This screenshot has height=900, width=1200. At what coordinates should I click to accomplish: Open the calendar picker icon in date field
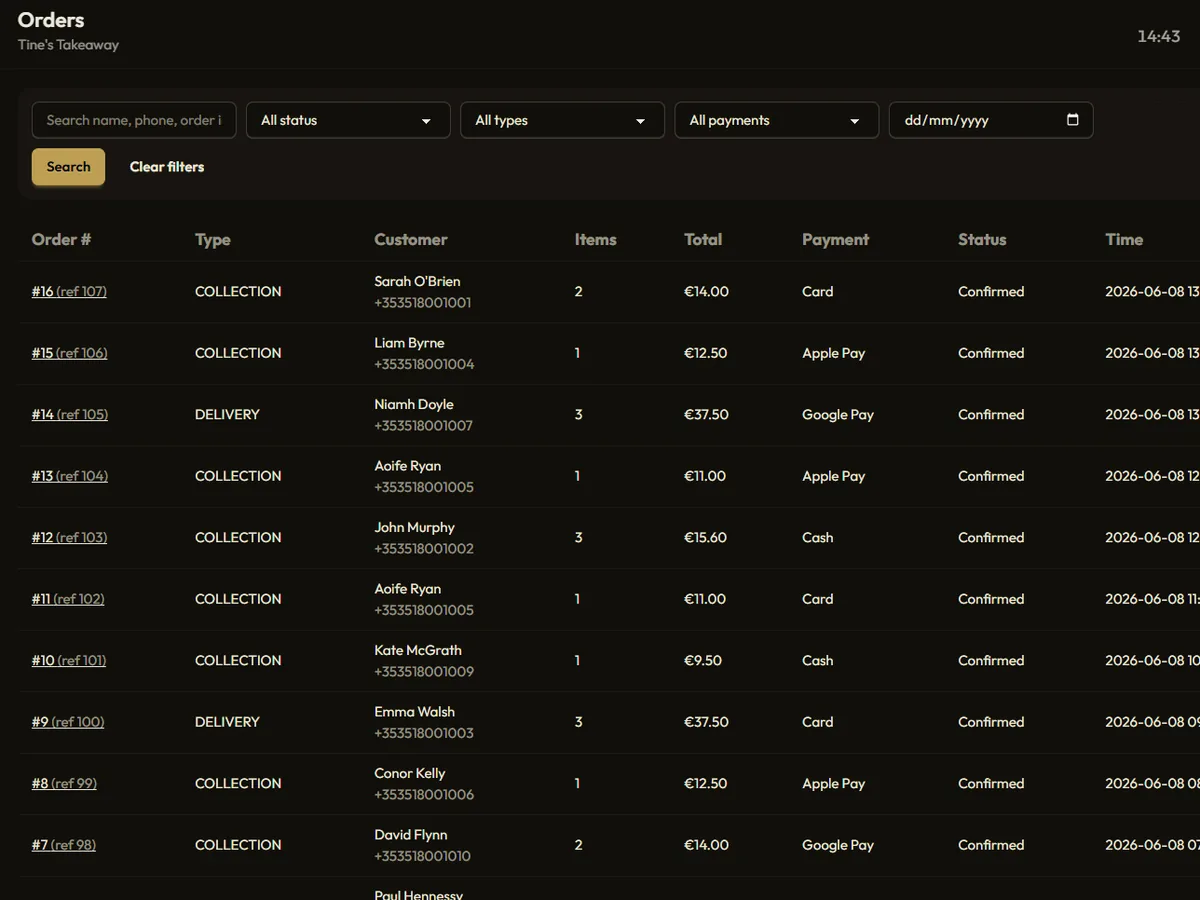[x=1072, y=120]
